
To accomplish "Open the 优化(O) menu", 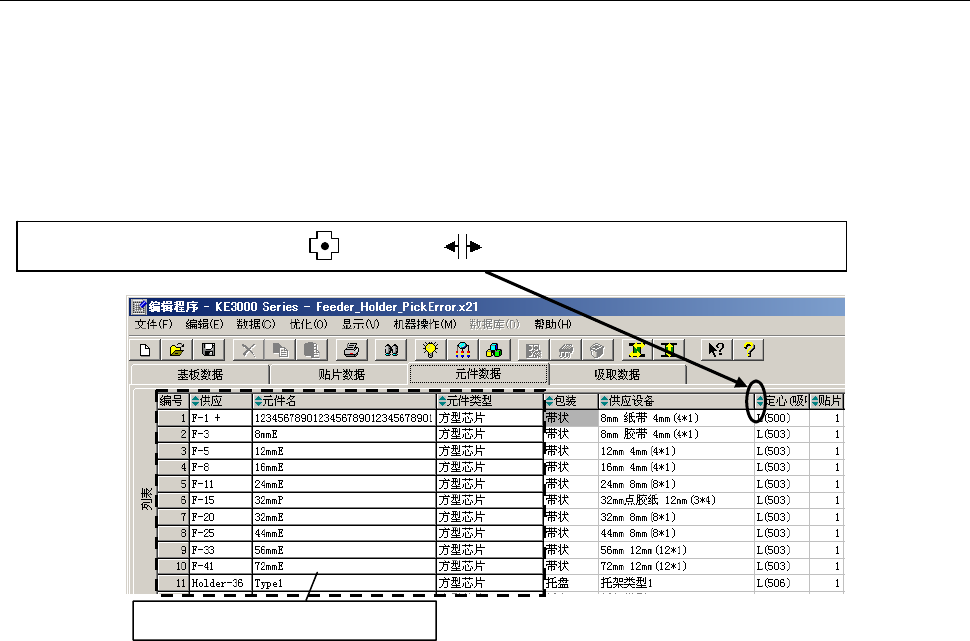I will coord(308,324).
